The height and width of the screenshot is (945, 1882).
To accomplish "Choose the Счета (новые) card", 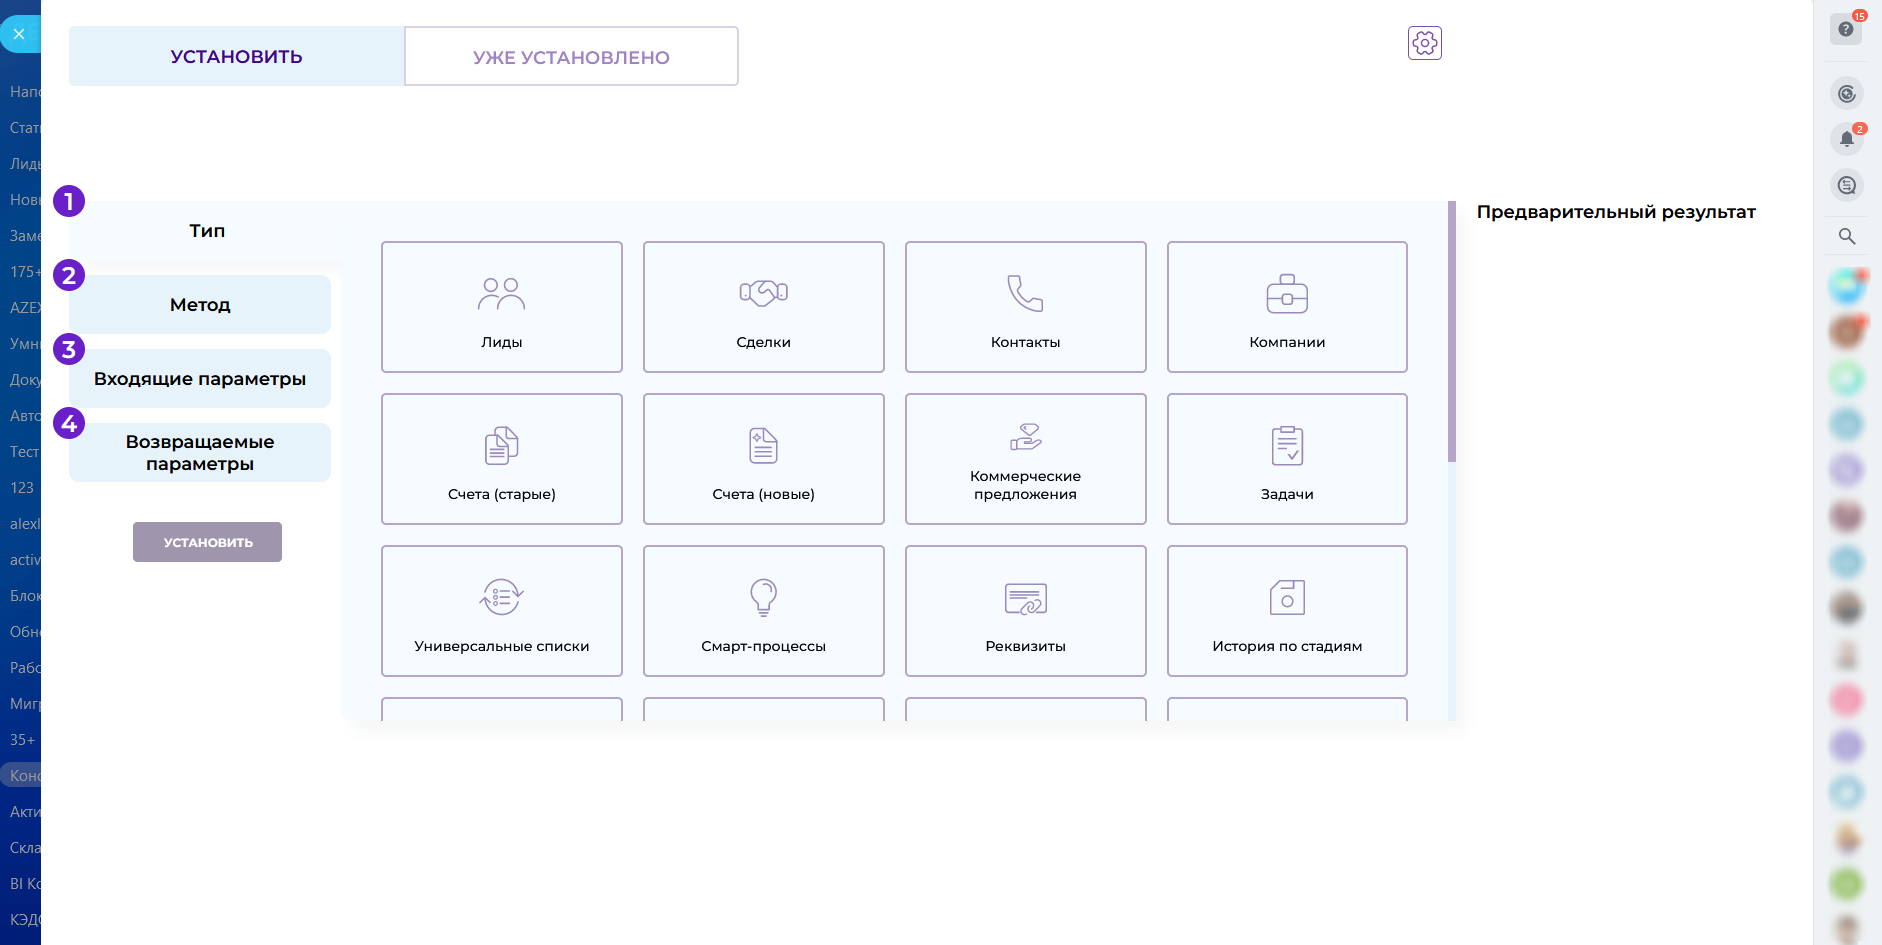I will point(764,459).
